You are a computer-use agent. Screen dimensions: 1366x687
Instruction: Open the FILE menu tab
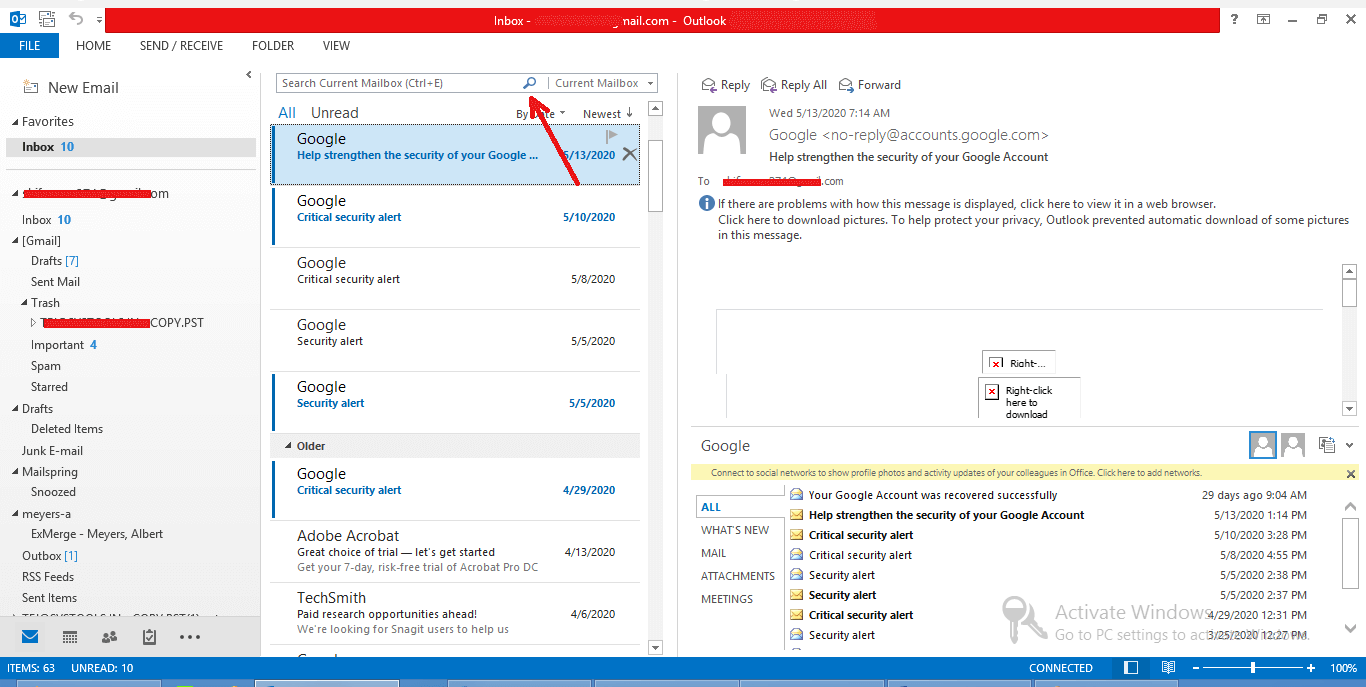click(29, 46)
